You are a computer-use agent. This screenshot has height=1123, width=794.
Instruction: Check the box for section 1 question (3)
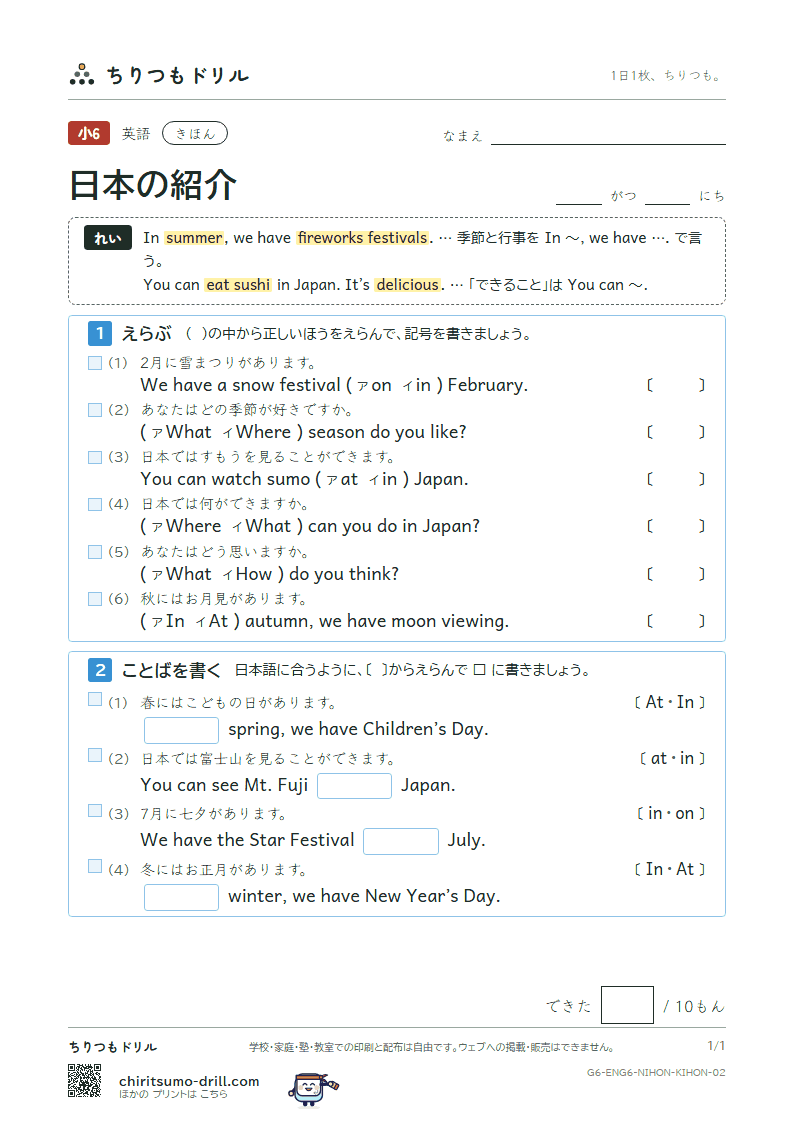(95, 457)
